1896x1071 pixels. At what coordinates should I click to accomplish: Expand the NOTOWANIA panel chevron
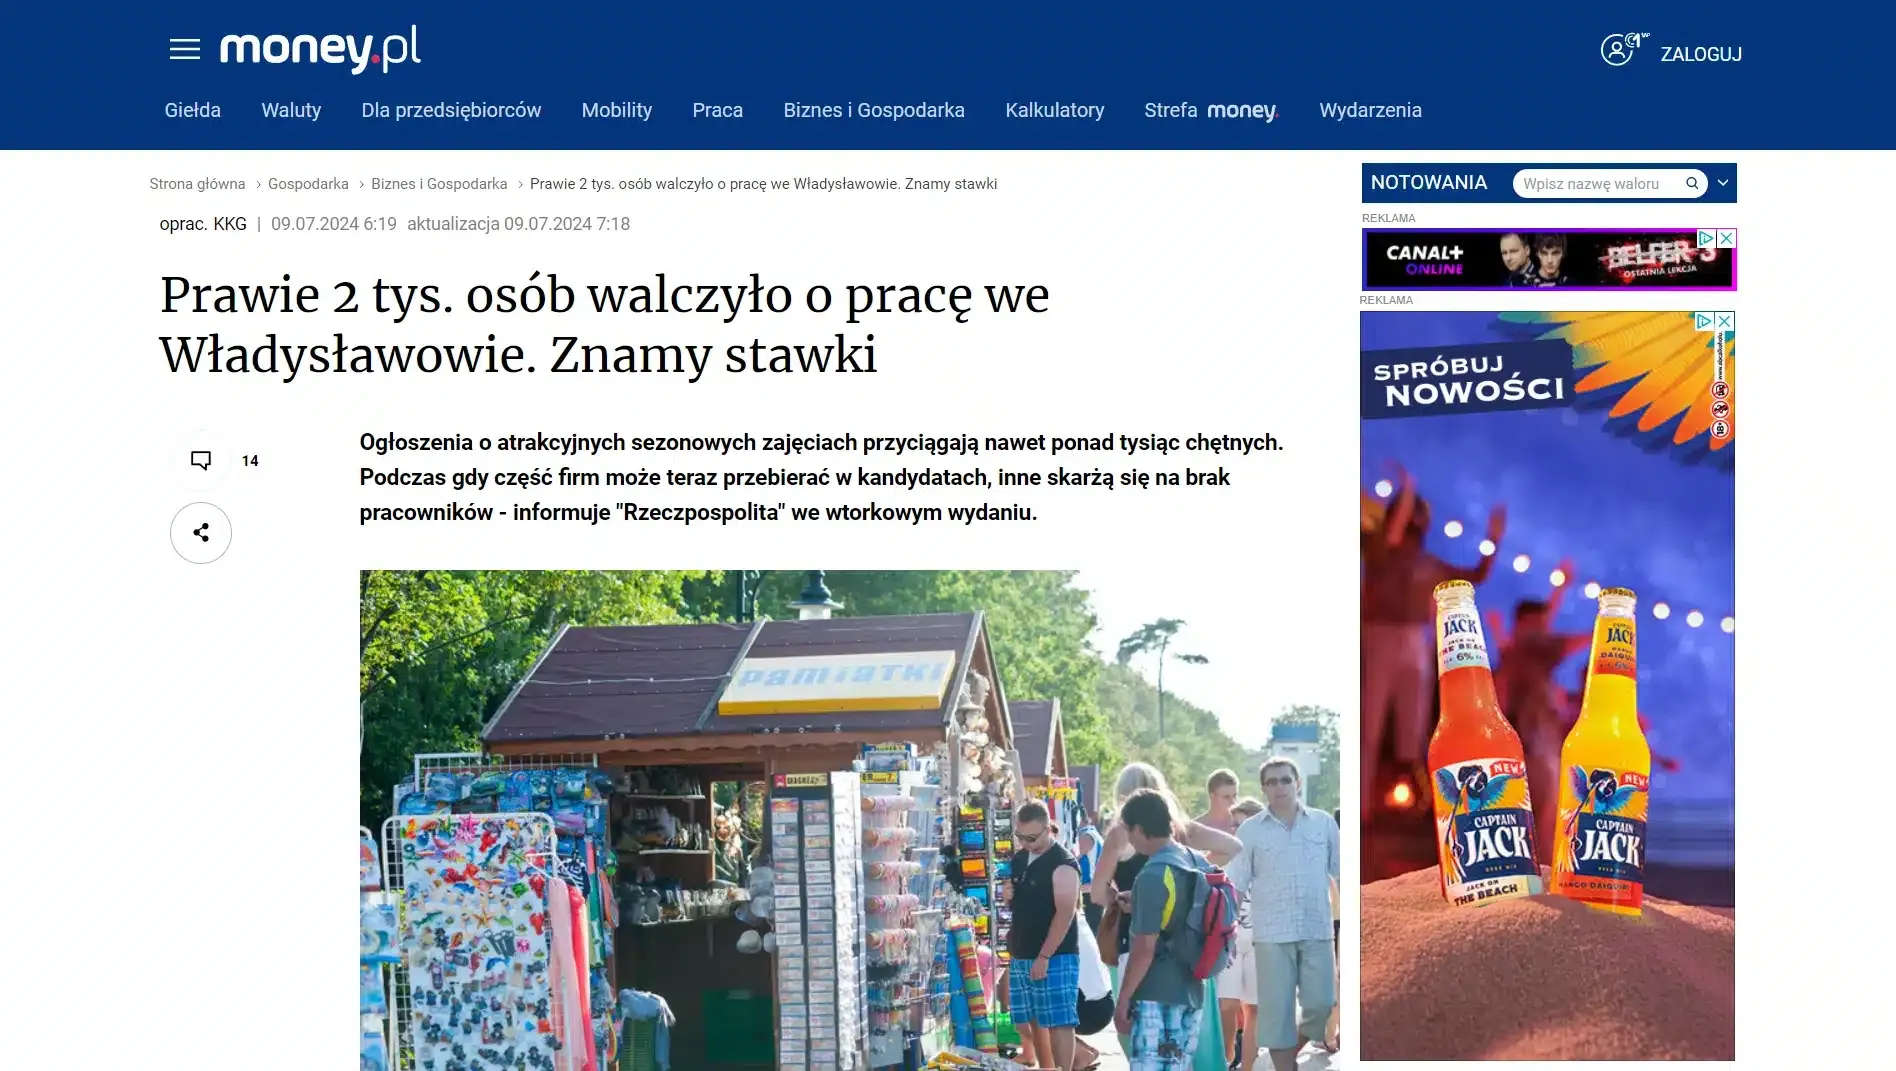coord(1723,183)
